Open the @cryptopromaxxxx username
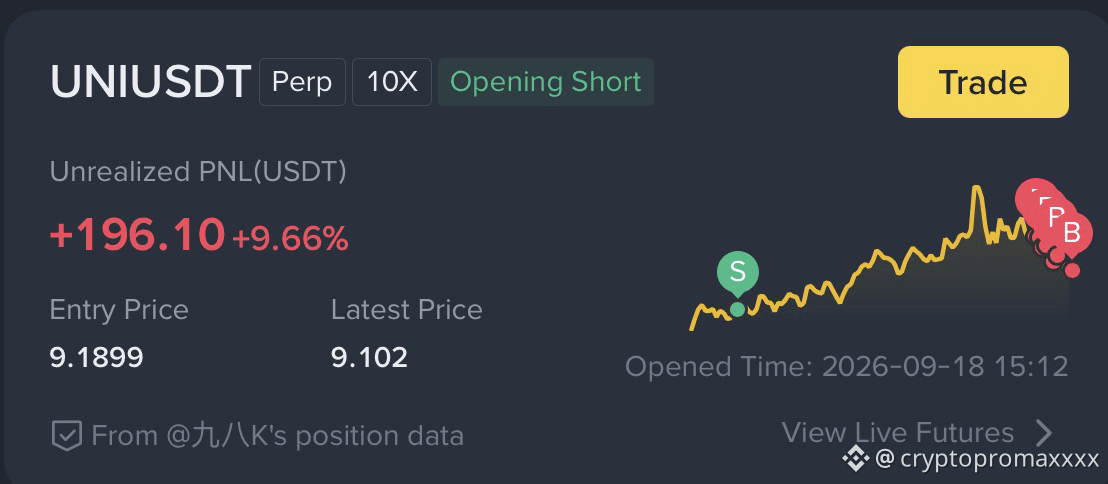This screenshot has width=1108, height=484. tap(987, 459)
